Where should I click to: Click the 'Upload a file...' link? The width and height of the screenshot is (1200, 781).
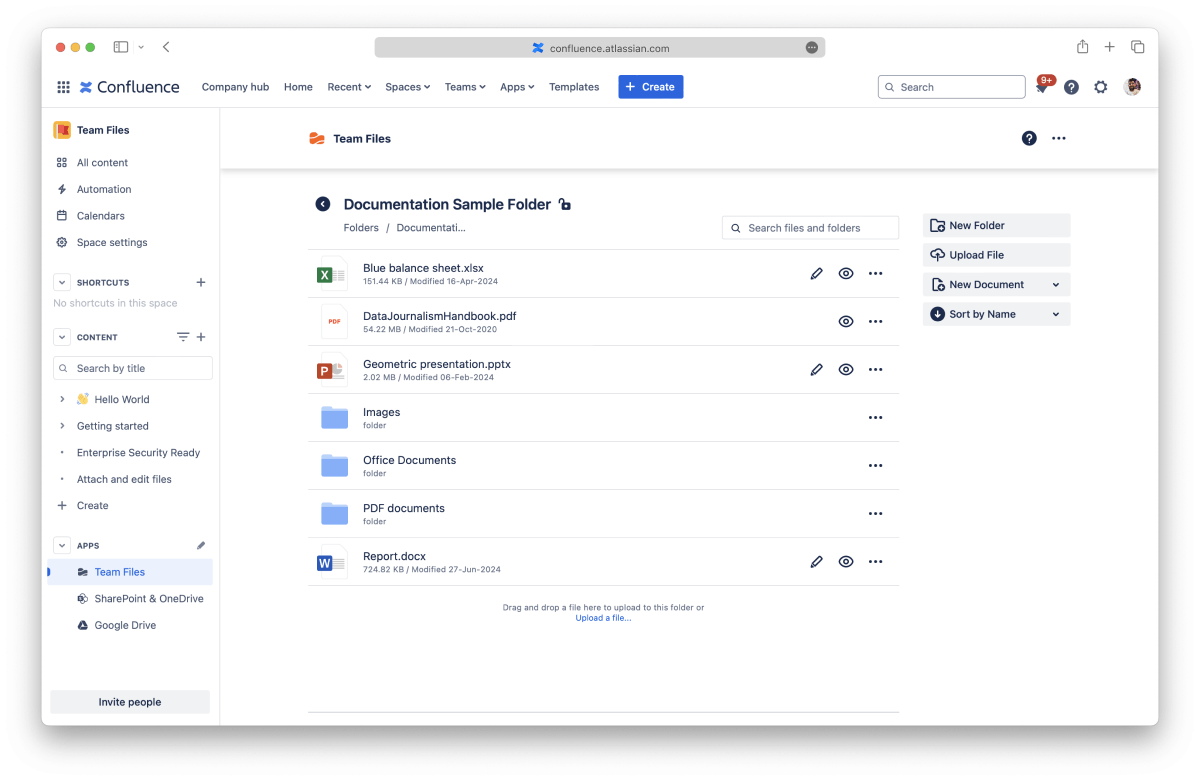tap(603, 618)
